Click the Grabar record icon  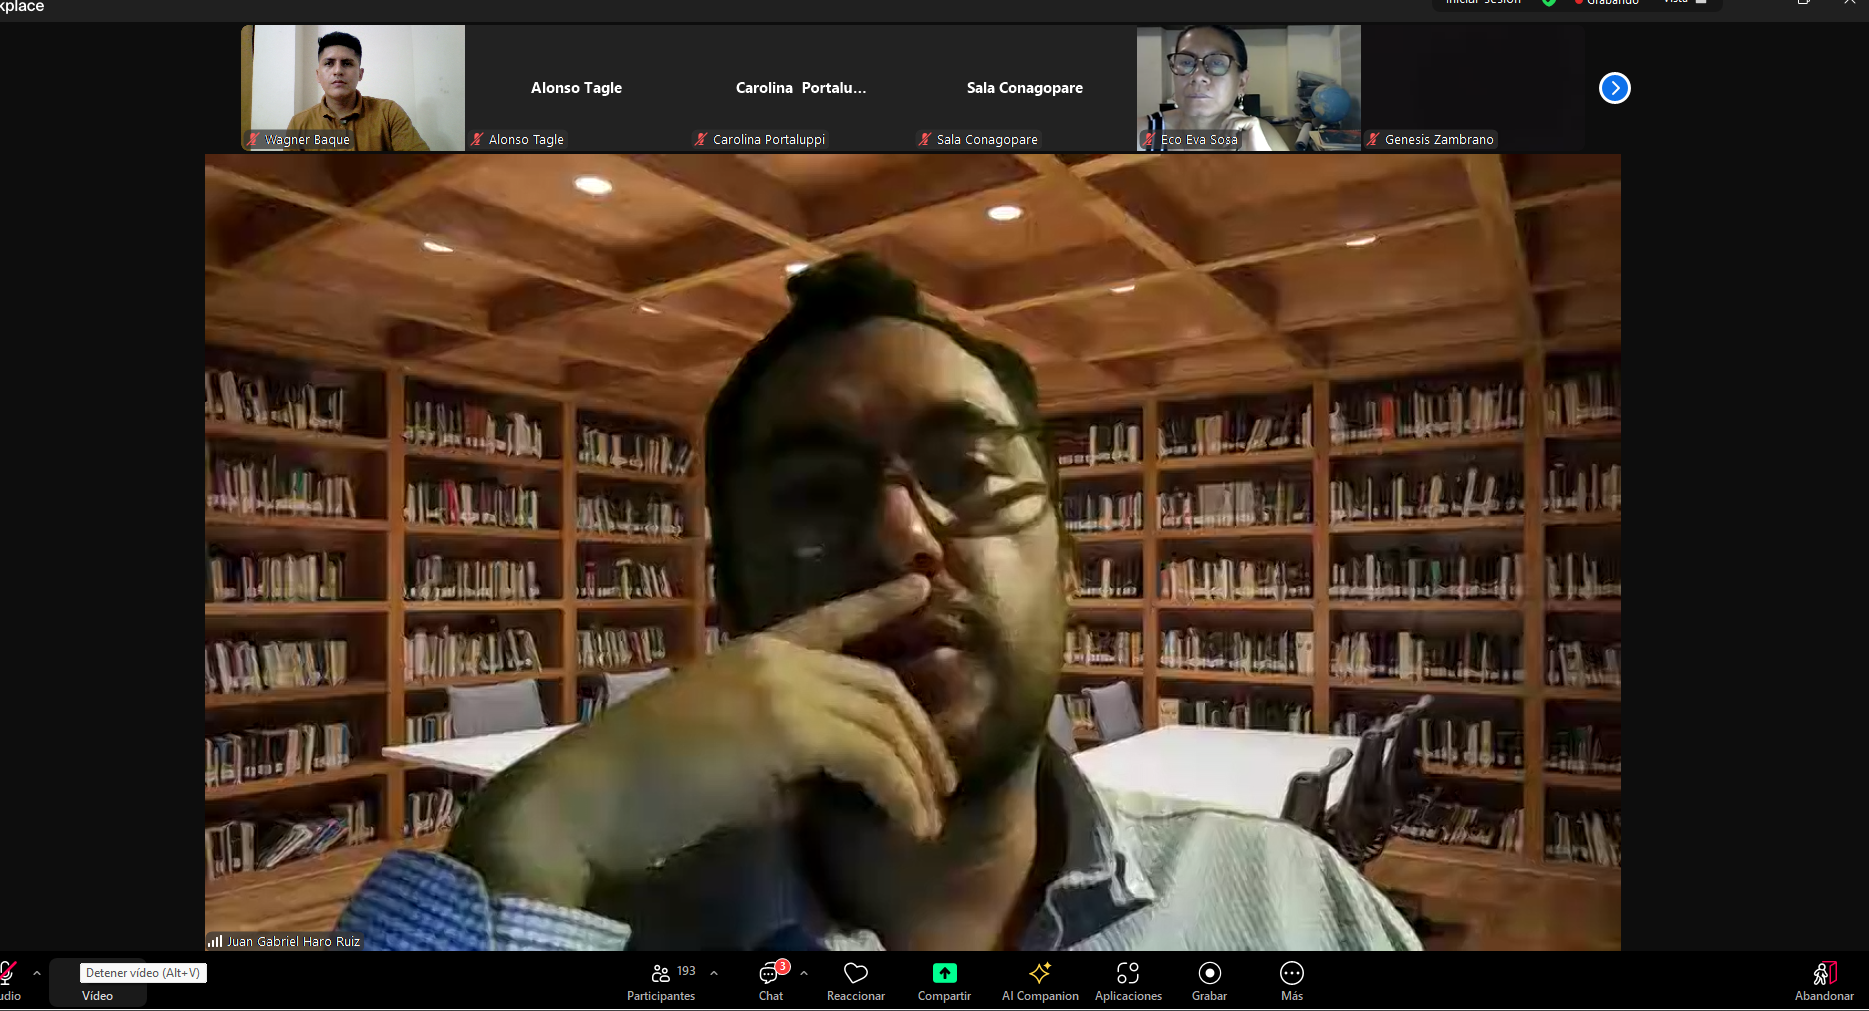pyautogui.click(x=1209, y=973)
